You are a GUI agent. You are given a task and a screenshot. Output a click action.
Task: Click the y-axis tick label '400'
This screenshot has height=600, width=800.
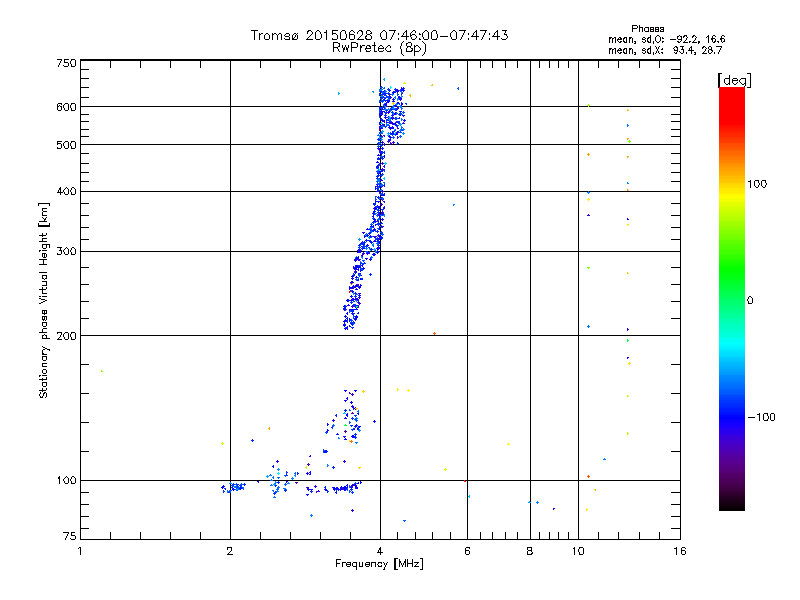(x=66, y=192)
